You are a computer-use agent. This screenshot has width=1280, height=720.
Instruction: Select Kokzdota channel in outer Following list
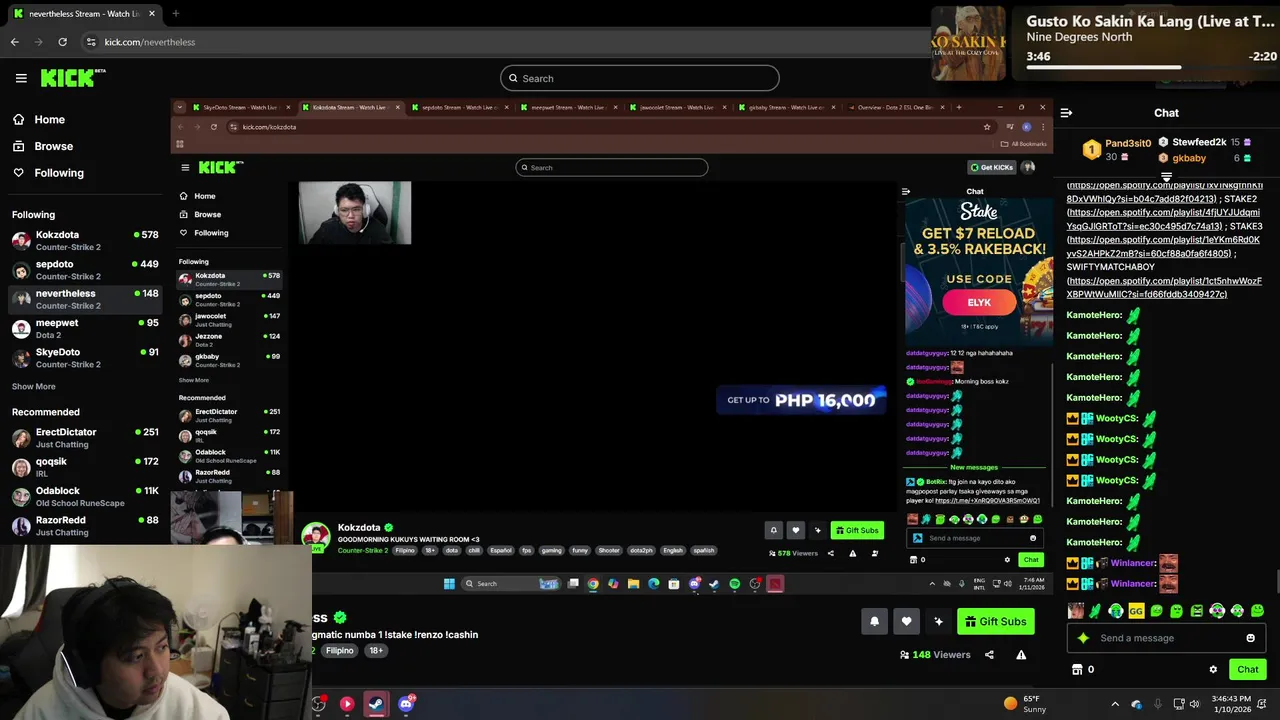(x=85, y=240)
